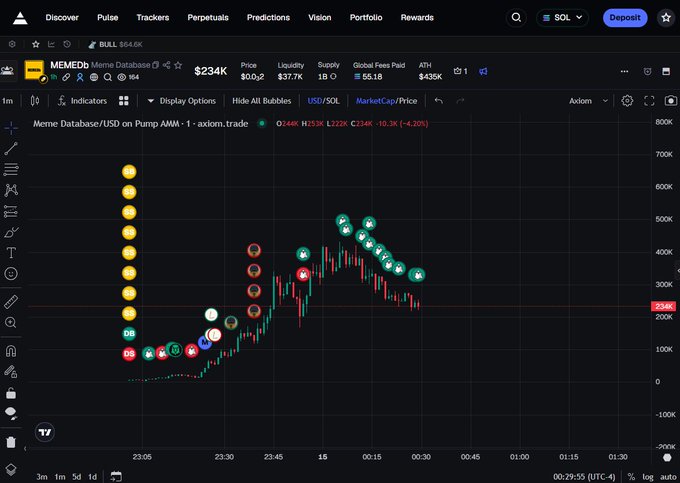The height and width of the screenshot is (483, 680).
Task: Click the star favorites icon in watchlist bar
Action: coord(36,44)
